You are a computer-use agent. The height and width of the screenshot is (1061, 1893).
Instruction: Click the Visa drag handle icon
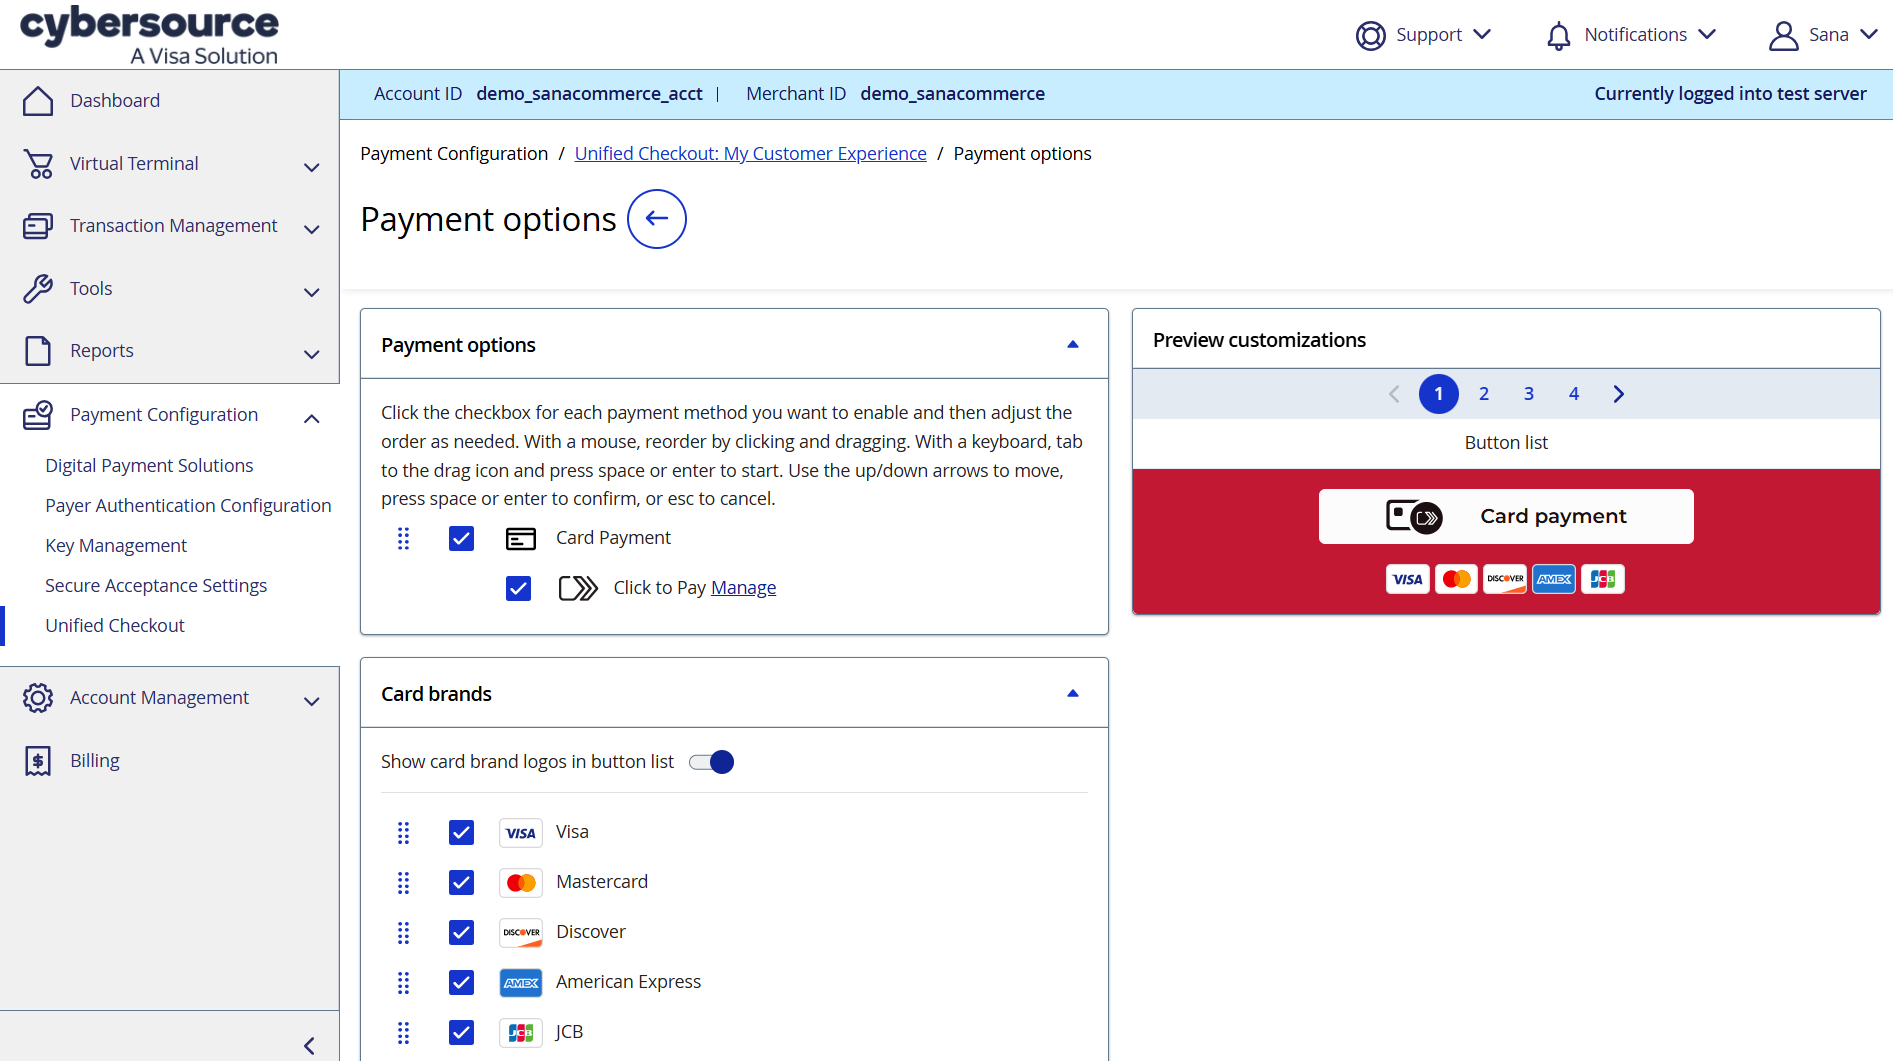[x=403, y=833]
